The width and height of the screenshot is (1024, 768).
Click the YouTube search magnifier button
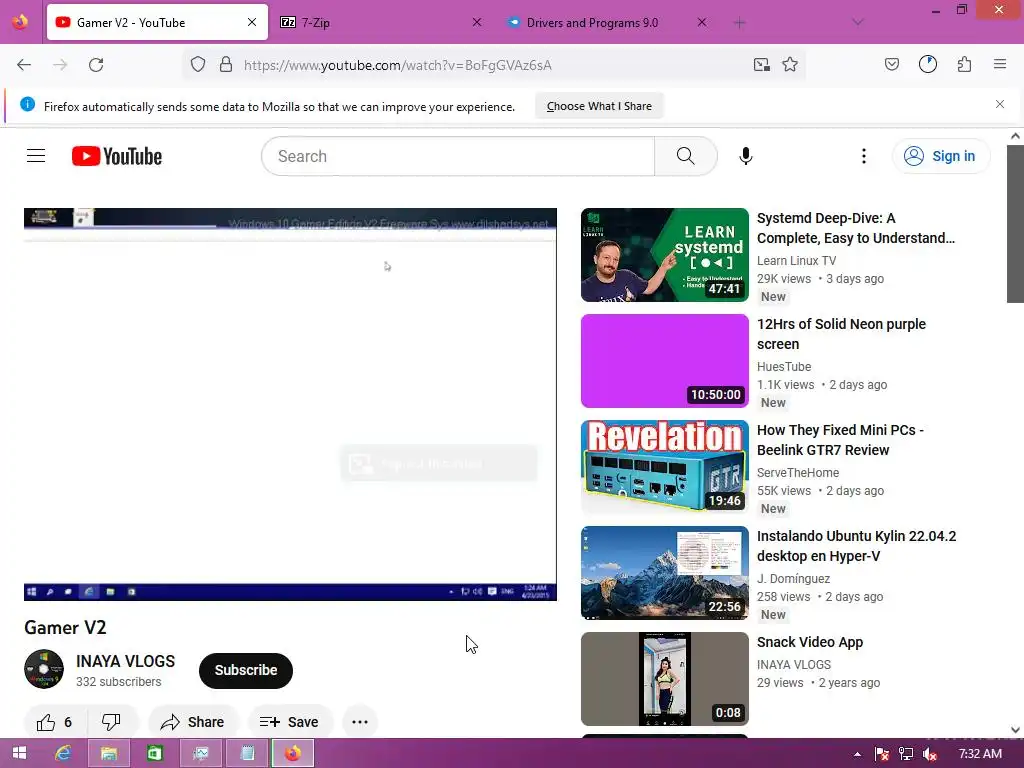686,156
